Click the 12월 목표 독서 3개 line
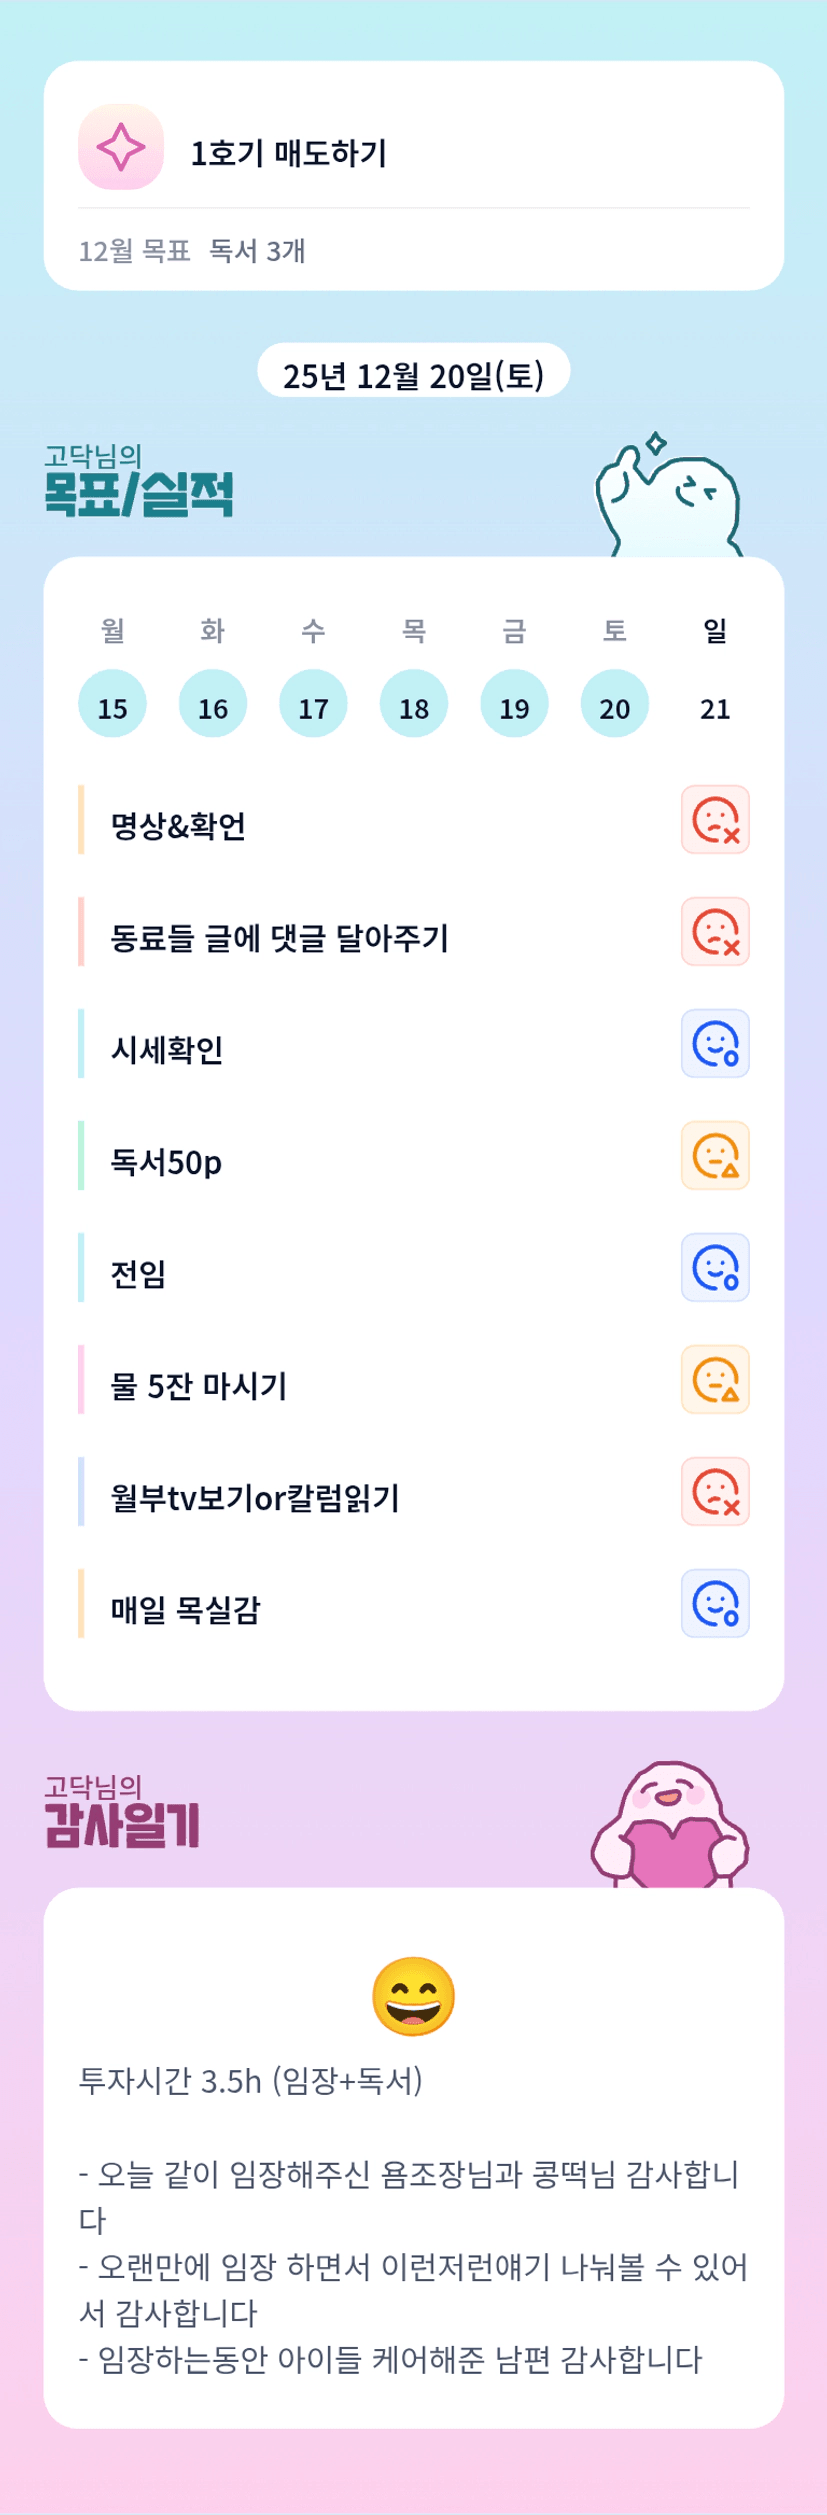 tap(192, 251)
